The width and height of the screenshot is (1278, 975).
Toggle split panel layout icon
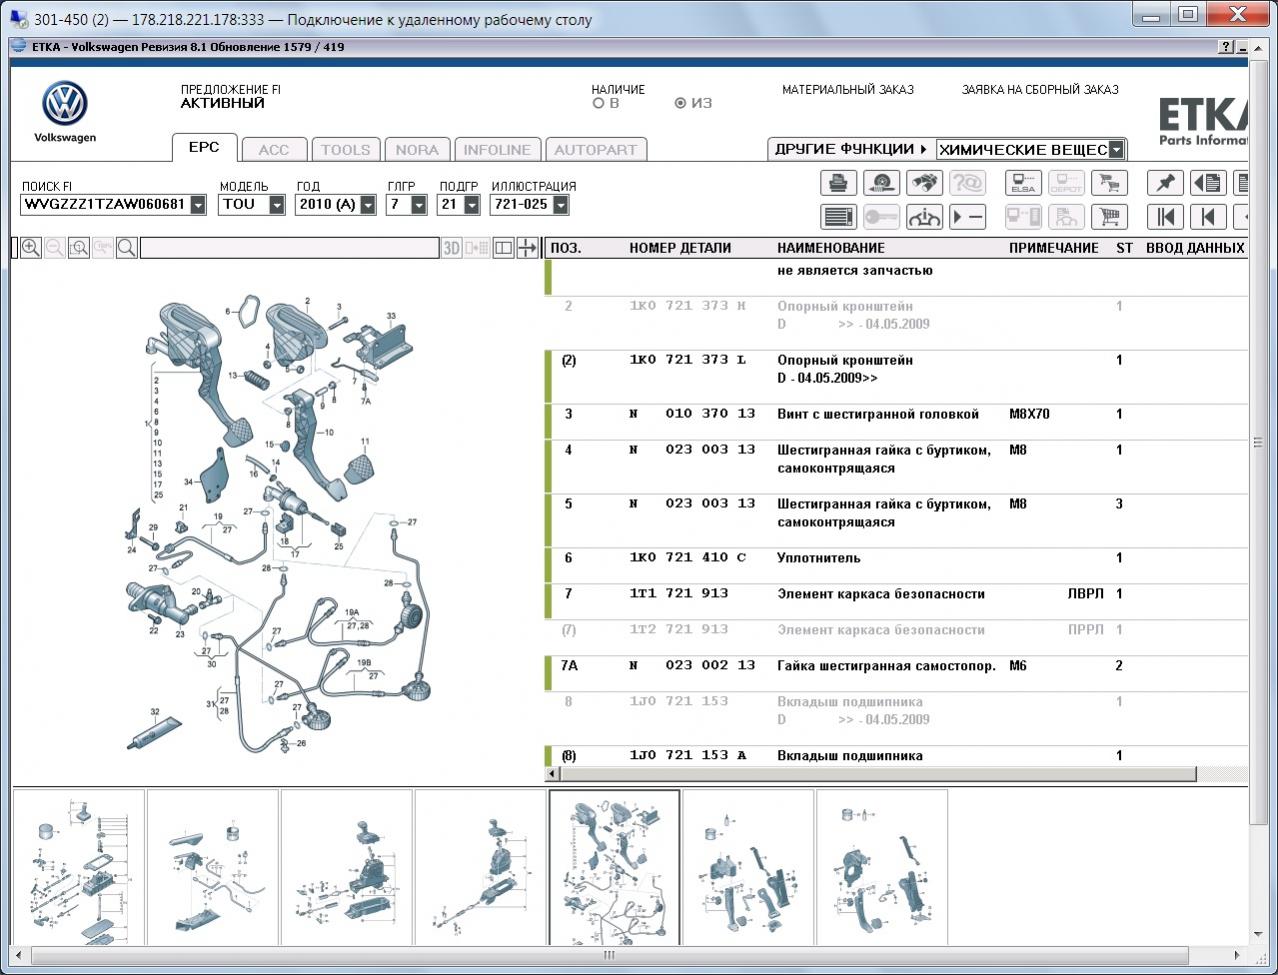(x=504, y=248)
